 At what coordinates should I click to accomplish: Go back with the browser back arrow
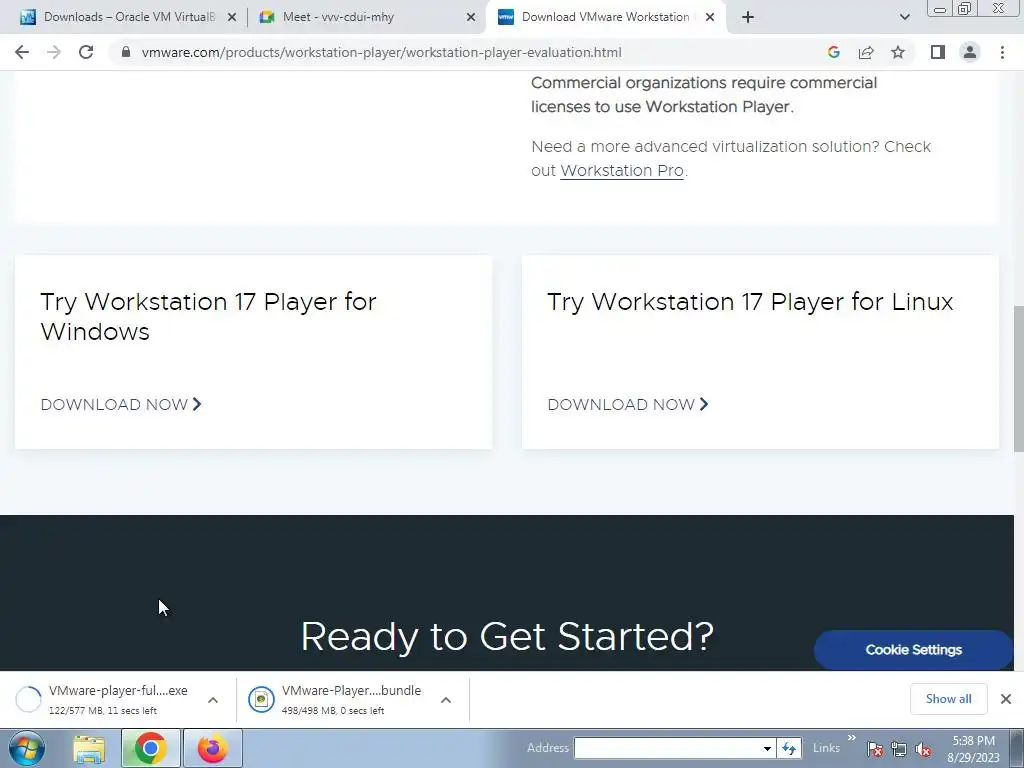click(22, 52)
